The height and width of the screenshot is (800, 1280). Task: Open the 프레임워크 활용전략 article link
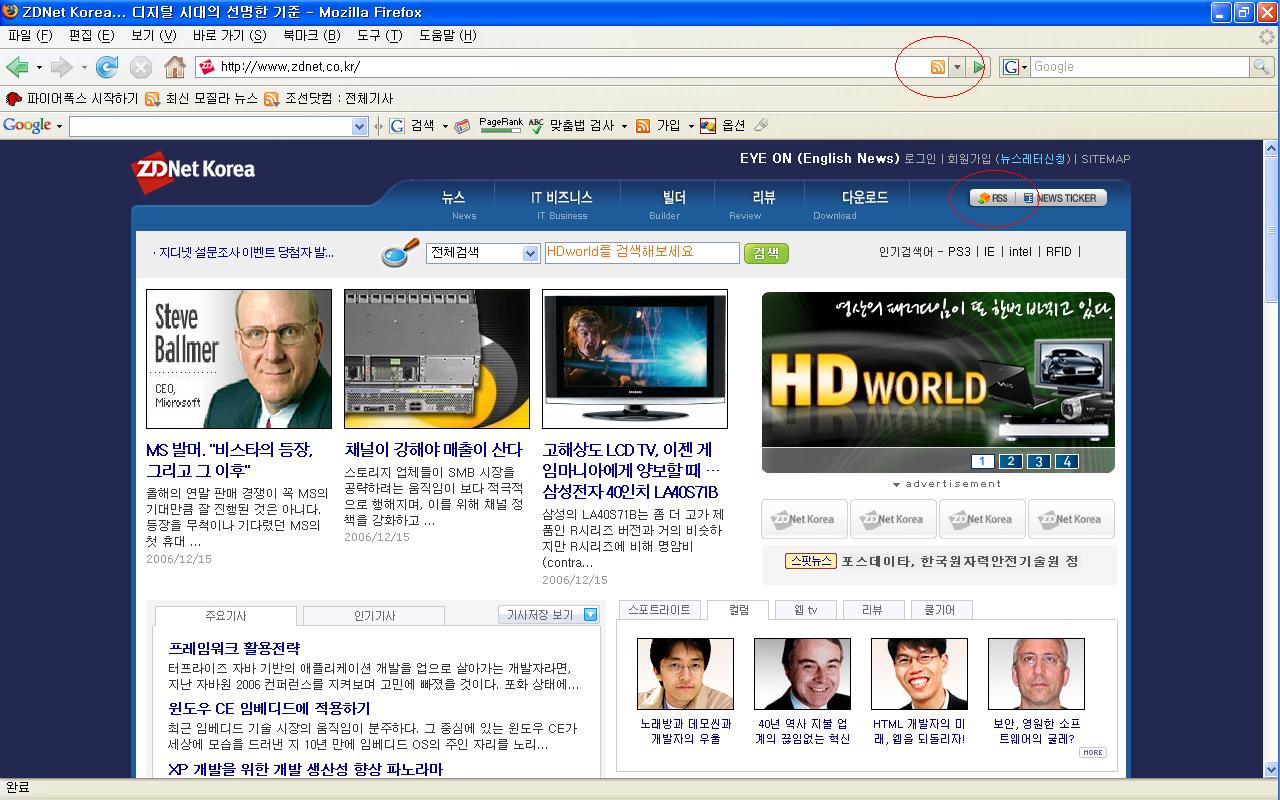234,648
